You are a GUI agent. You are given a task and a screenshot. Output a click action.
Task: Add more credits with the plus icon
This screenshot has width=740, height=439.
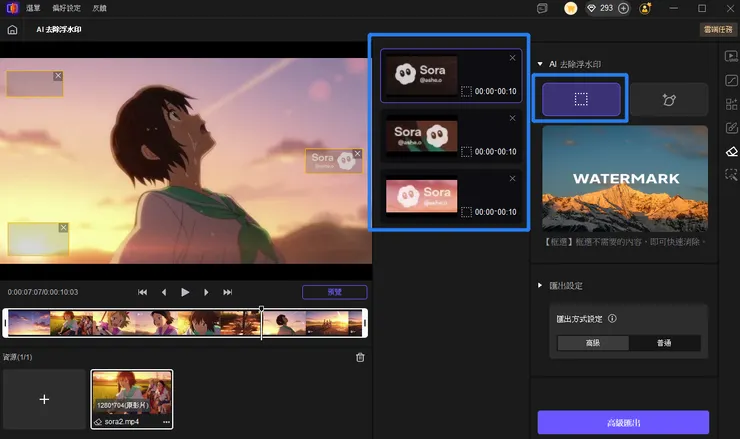[x=623, y=8]
